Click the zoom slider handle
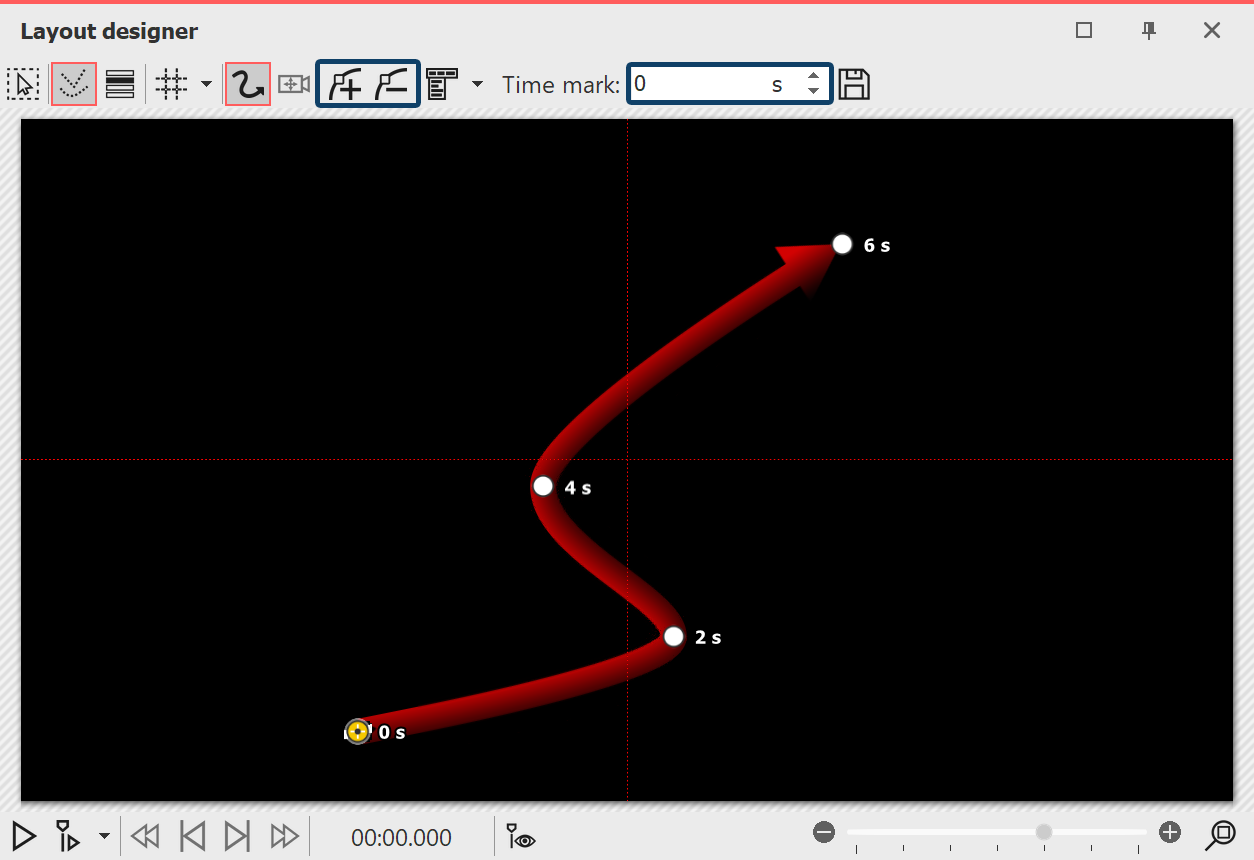 (1044, 832)
